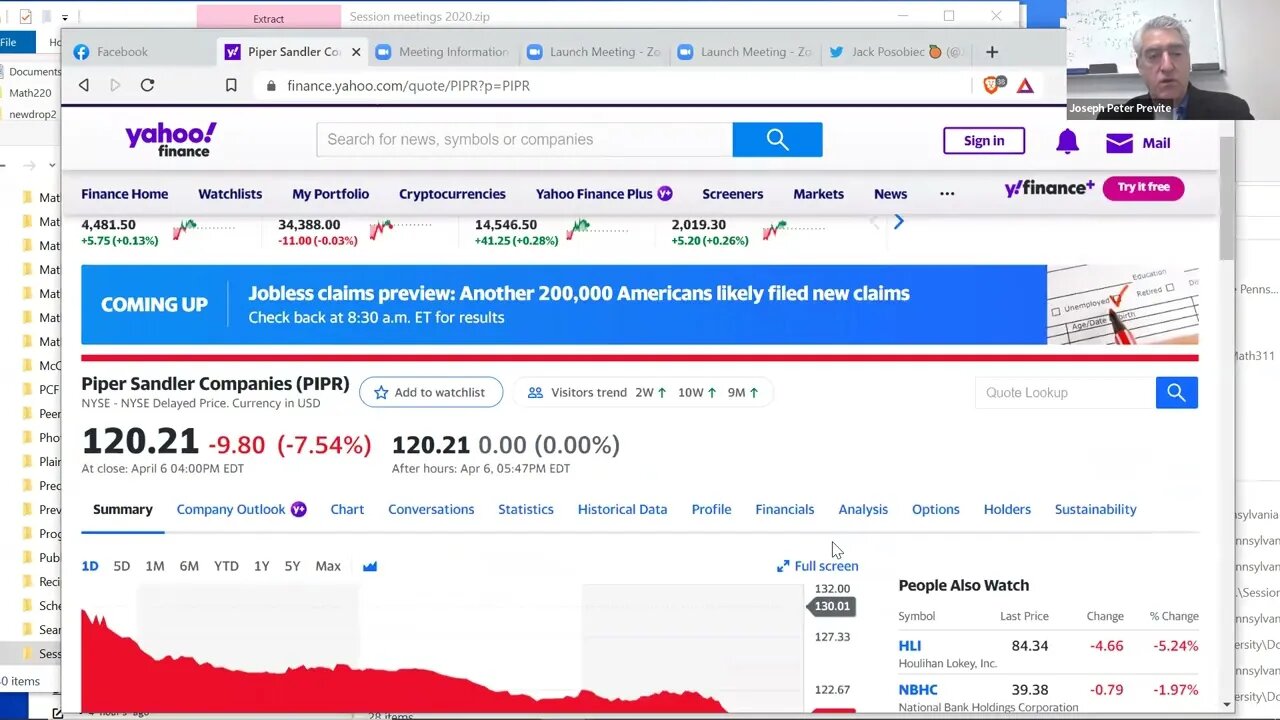Open the Holders tab
Viewport: 1280px width, 720px height.
click(x=1007, y=509)
